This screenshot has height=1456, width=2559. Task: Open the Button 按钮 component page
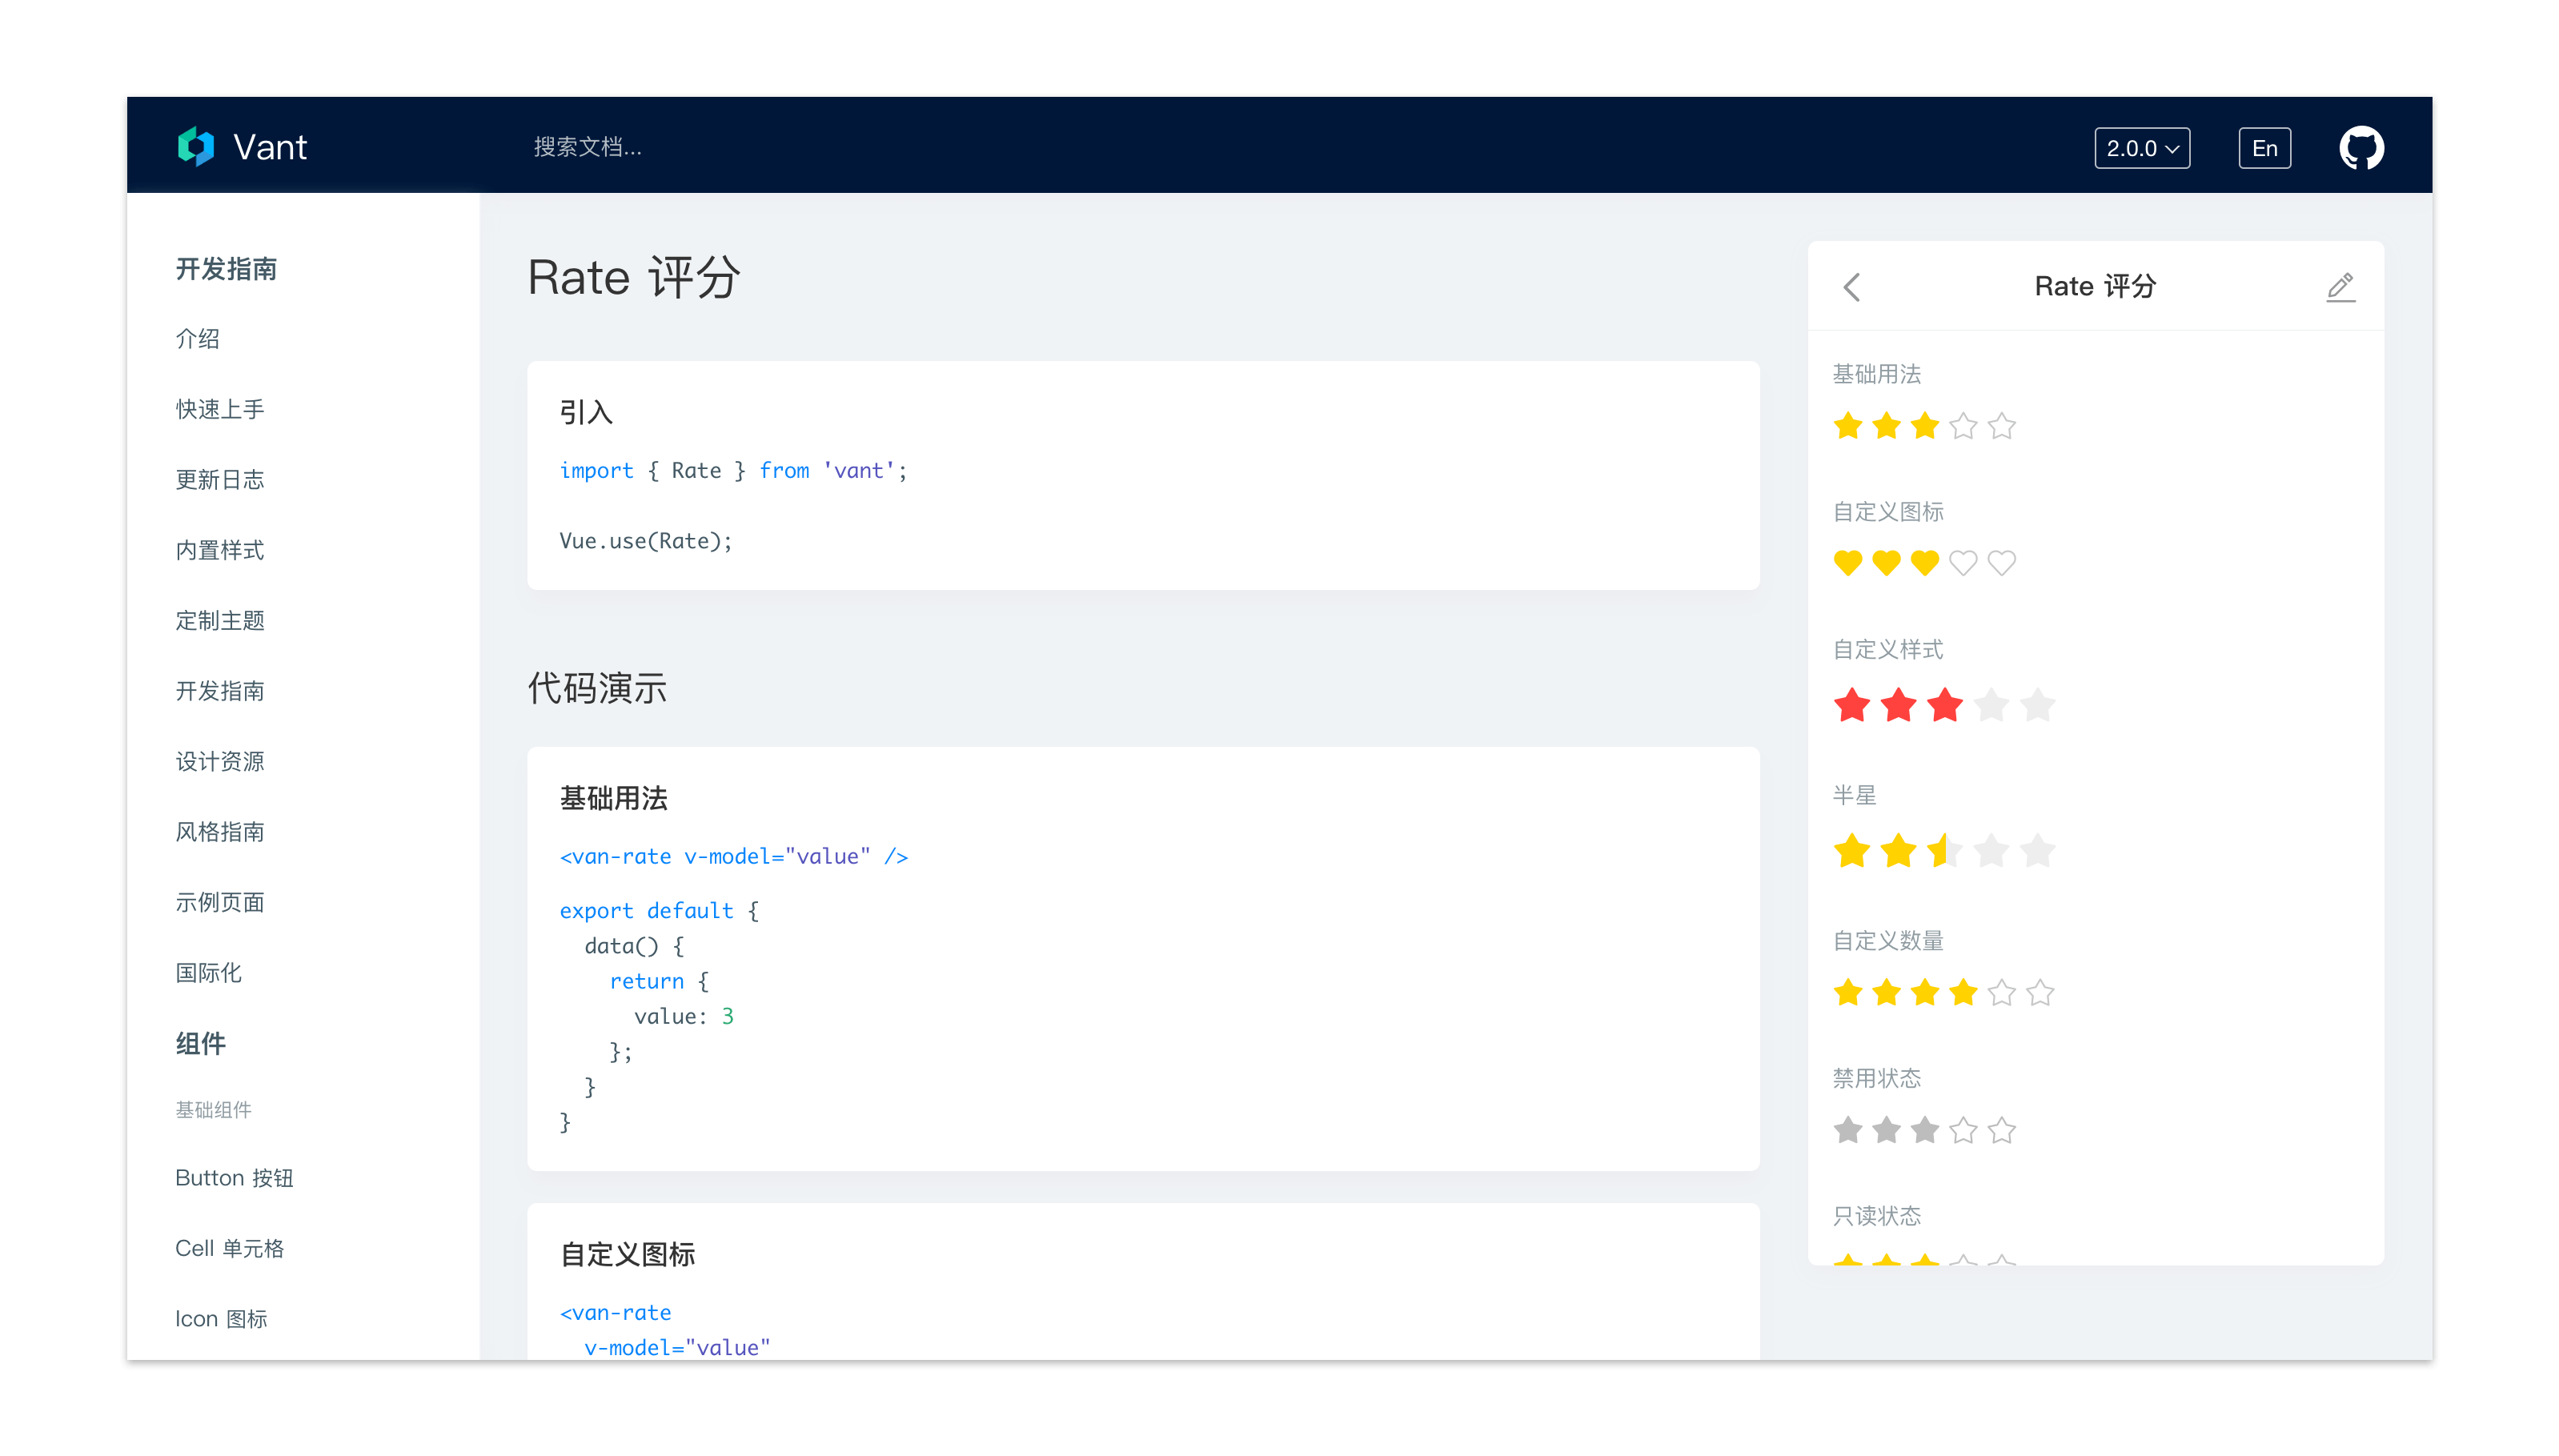point(234,1178)
